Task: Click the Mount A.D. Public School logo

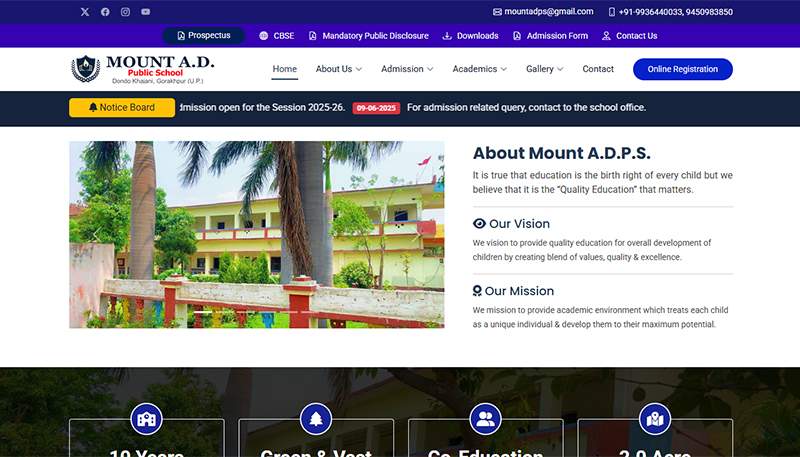Action: coord(142,69)
